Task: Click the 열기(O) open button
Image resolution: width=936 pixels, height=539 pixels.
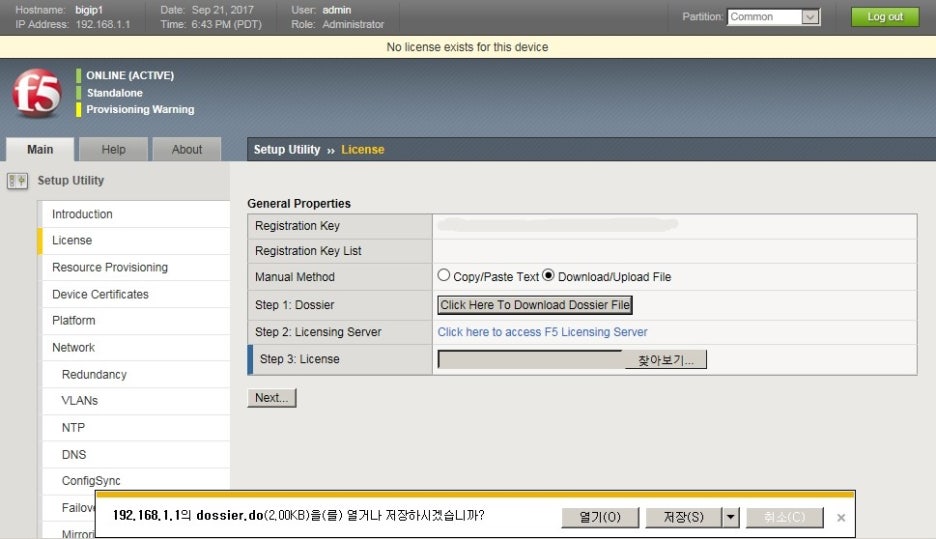Action: tap(600, 517)
